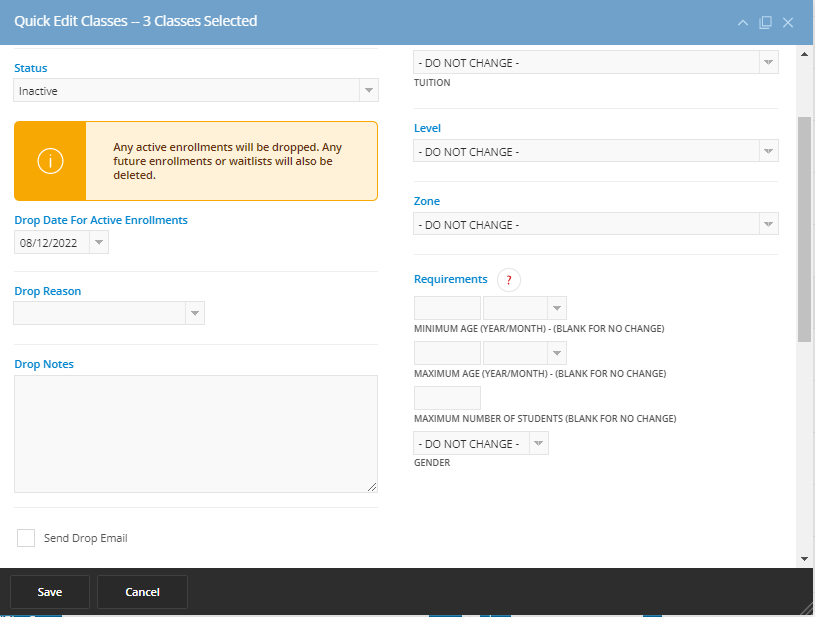This screenshot has height=617, width=815.
Task: Open the dialog pop-out window icon
Action: [x=765, y=21]
